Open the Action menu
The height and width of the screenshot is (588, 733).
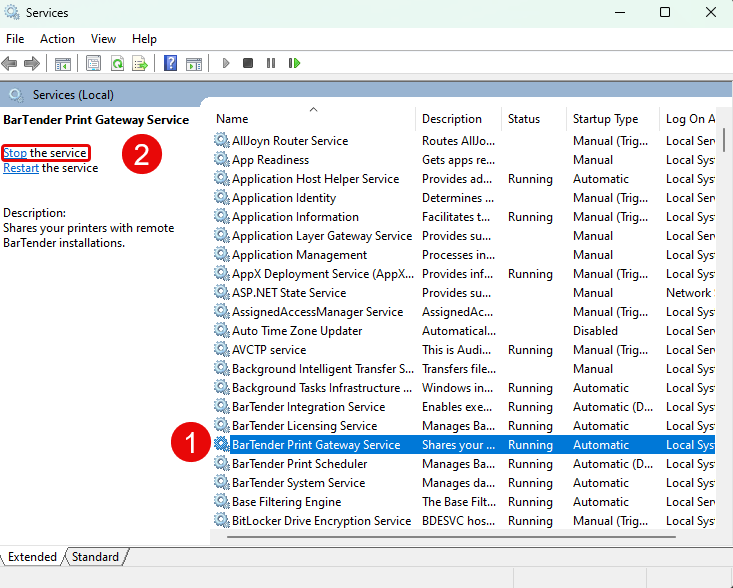(57, 39)
